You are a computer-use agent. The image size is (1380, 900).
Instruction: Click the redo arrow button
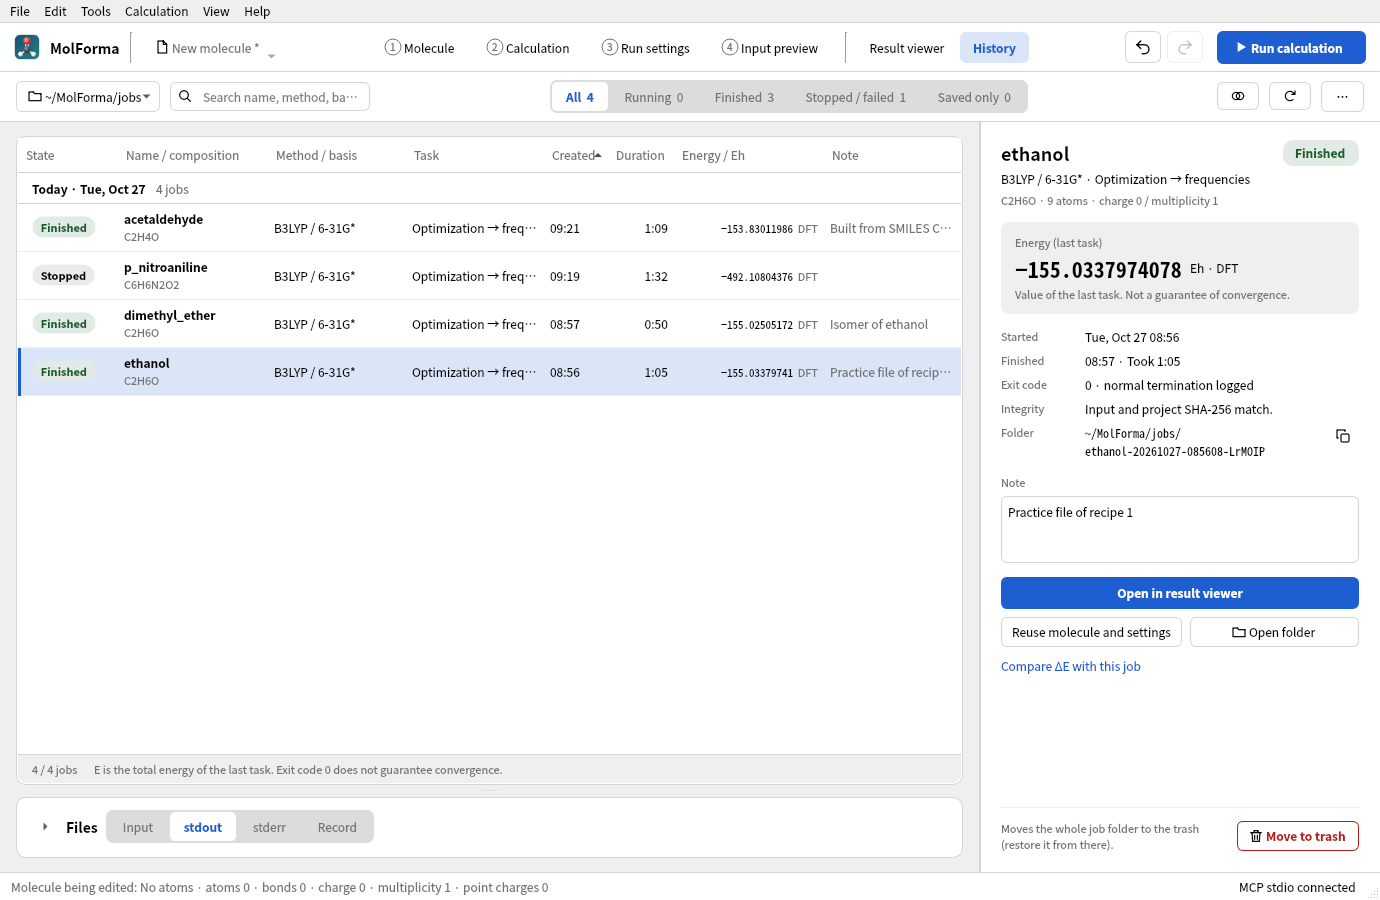[1185, 47]
